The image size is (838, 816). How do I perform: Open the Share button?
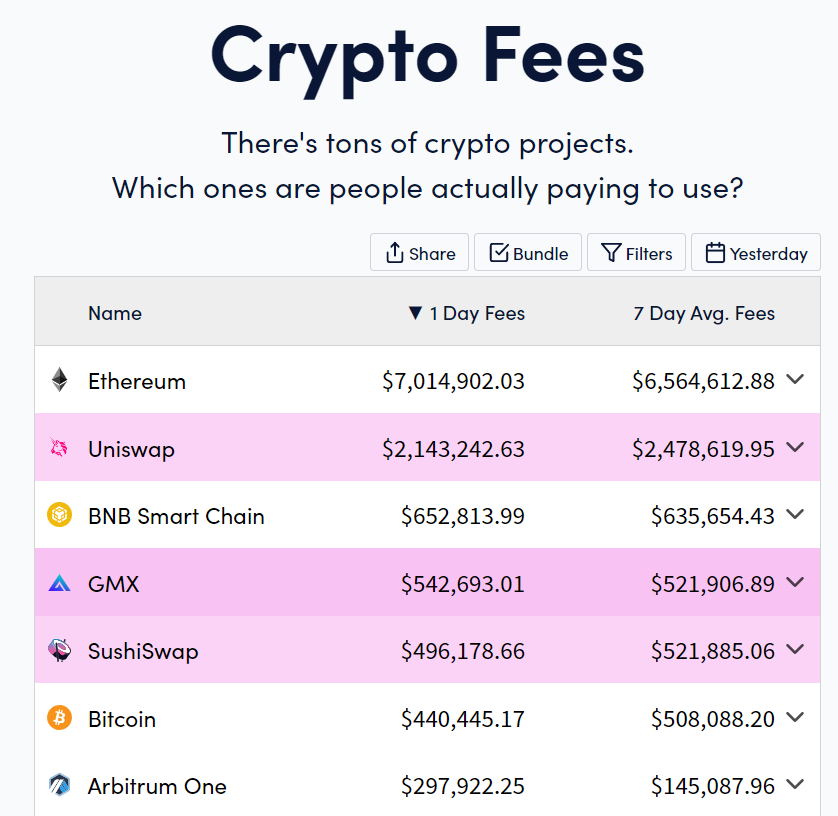[420, 252]
